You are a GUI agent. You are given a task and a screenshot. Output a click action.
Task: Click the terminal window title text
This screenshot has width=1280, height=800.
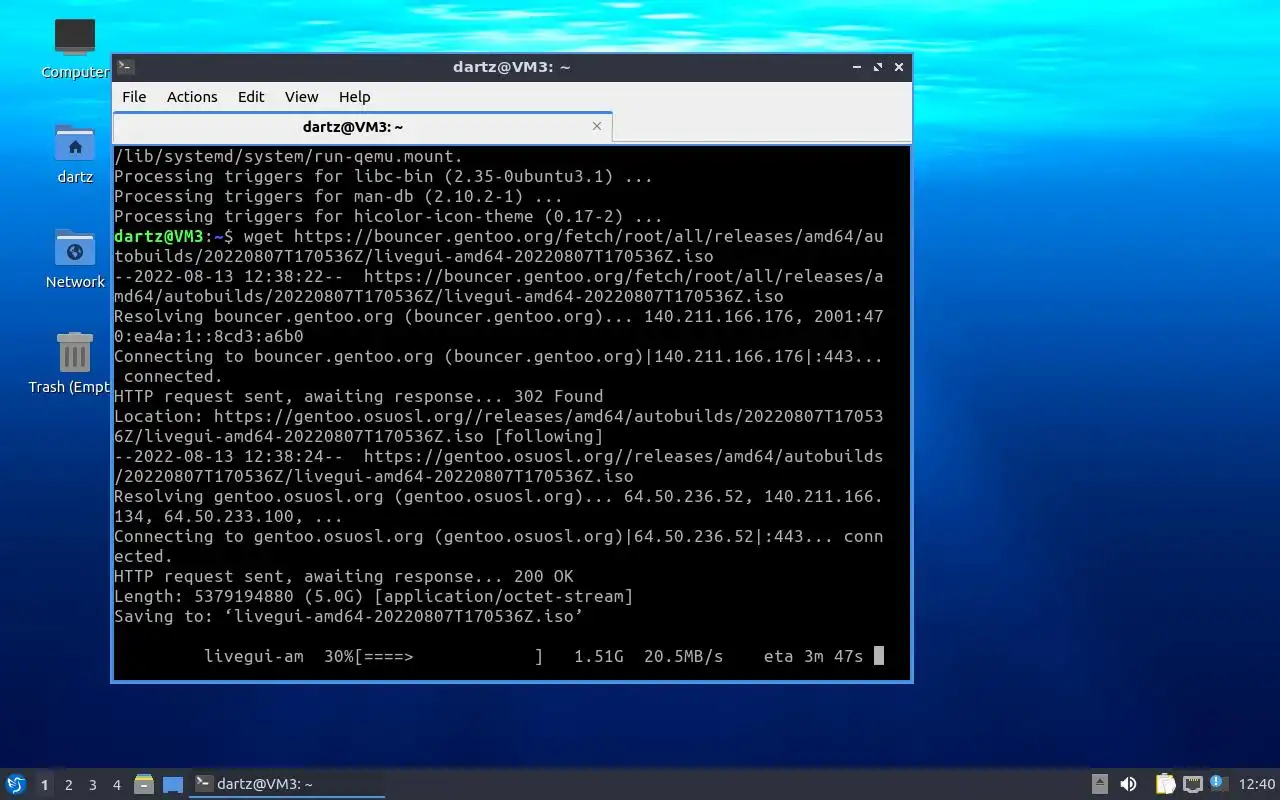pyautogui.click(x=512, y=67)
